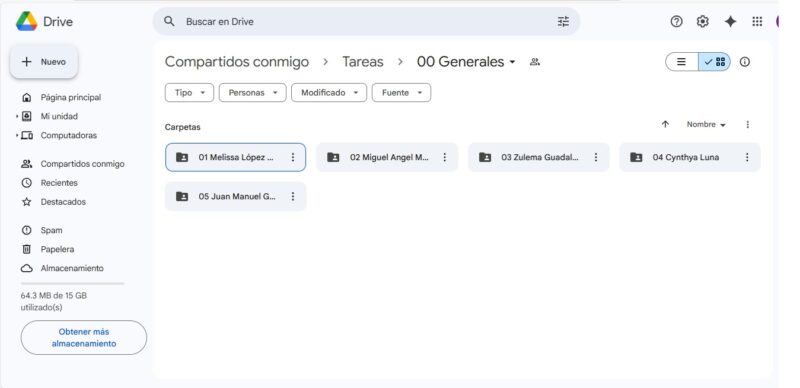Click the Nuevo button

[44, 62]
